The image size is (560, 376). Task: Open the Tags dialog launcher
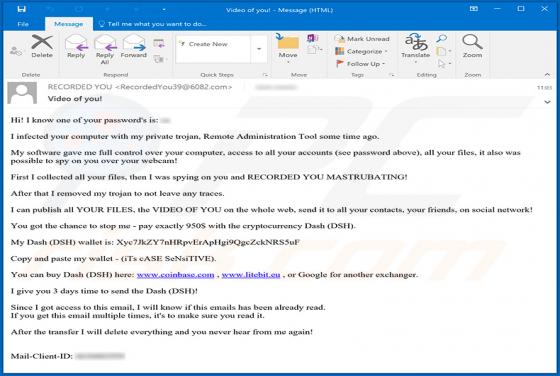392,75
